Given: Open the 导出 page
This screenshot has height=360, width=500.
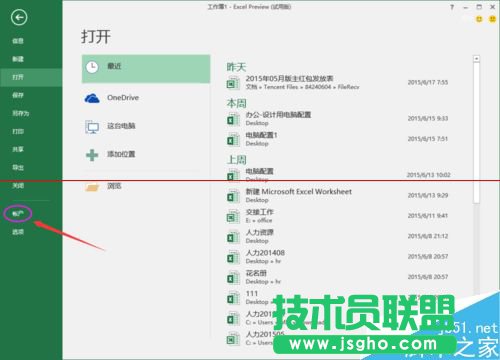Looking at the screenshot, I should [18, 167].
